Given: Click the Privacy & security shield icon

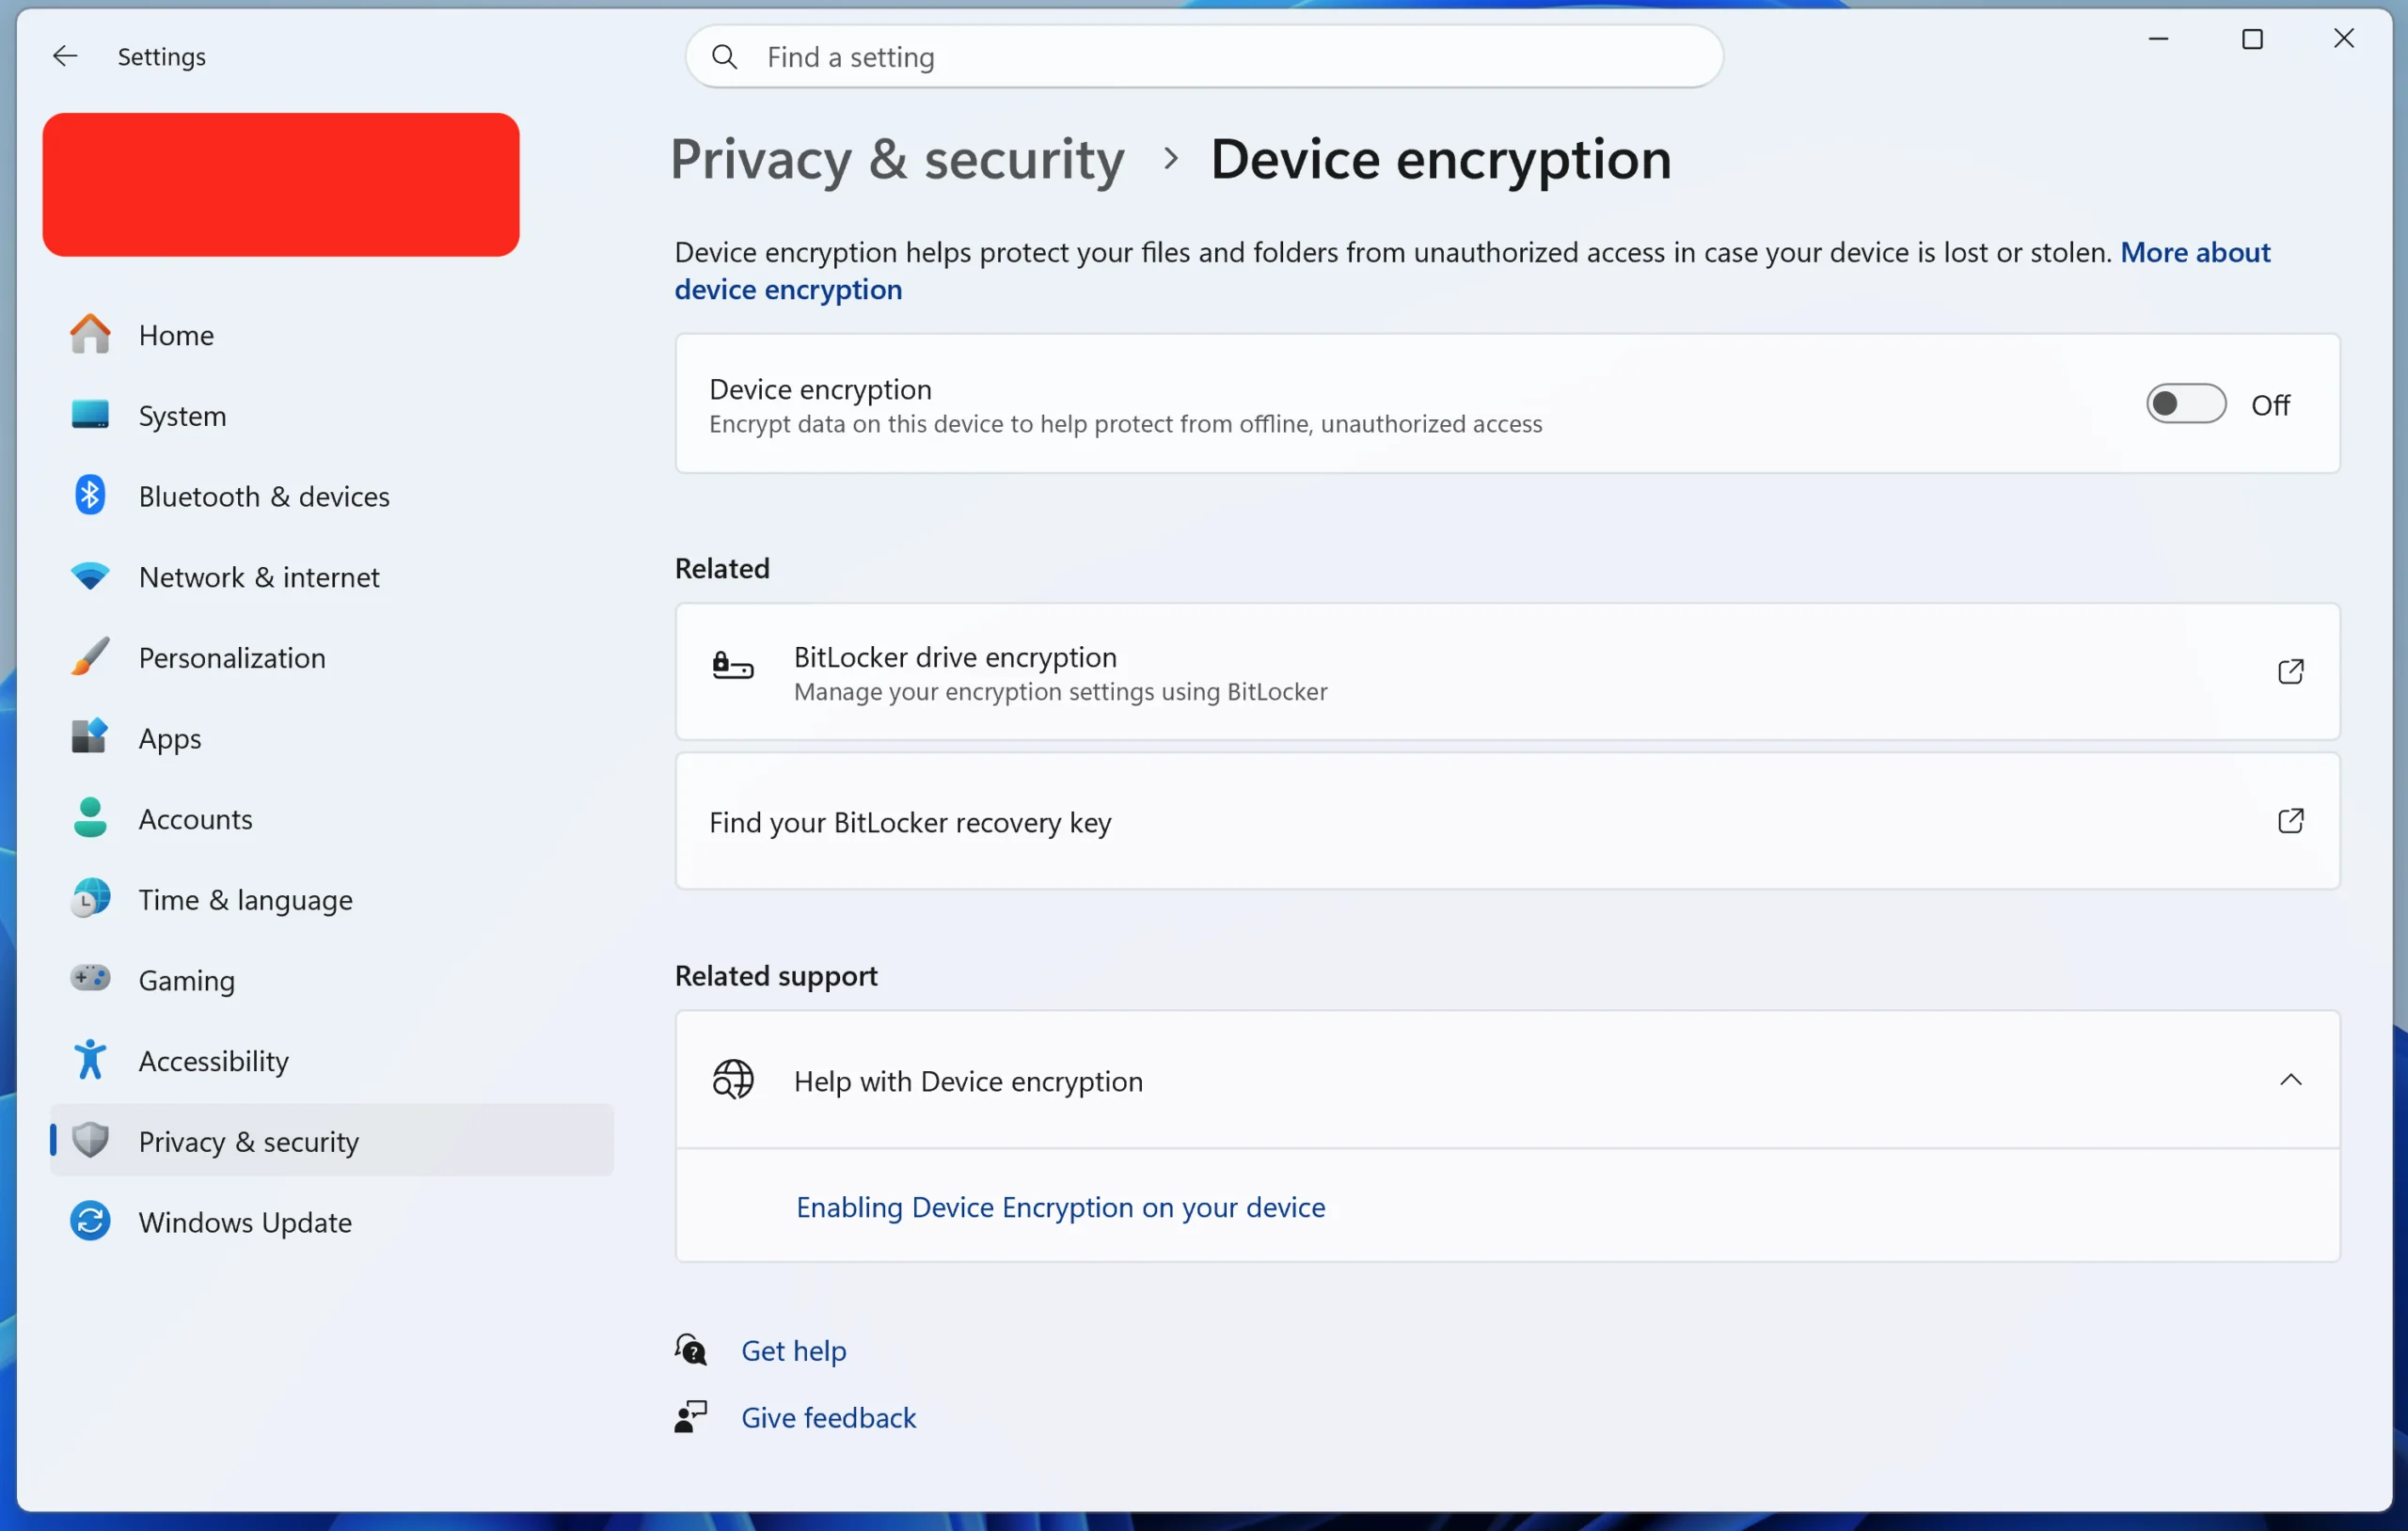Looking at the screenshot, I should coord(90,1140).
